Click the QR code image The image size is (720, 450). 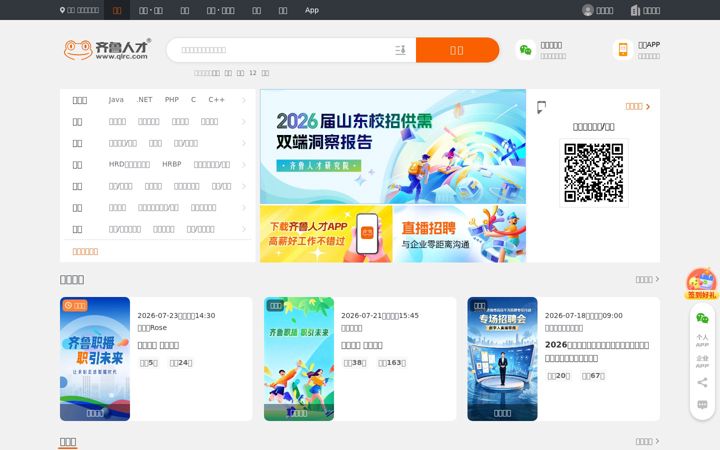(594, 173)
